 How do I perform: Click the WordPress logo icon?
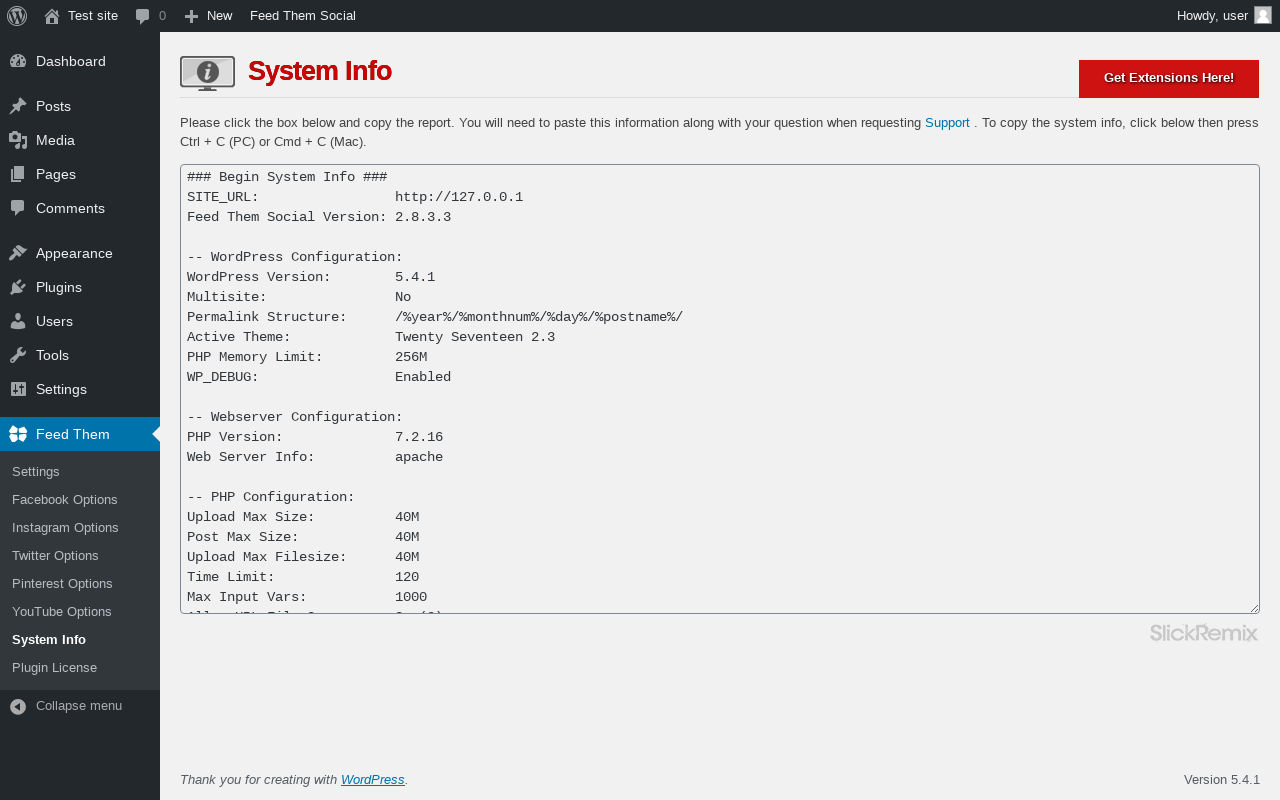(17, 16)
